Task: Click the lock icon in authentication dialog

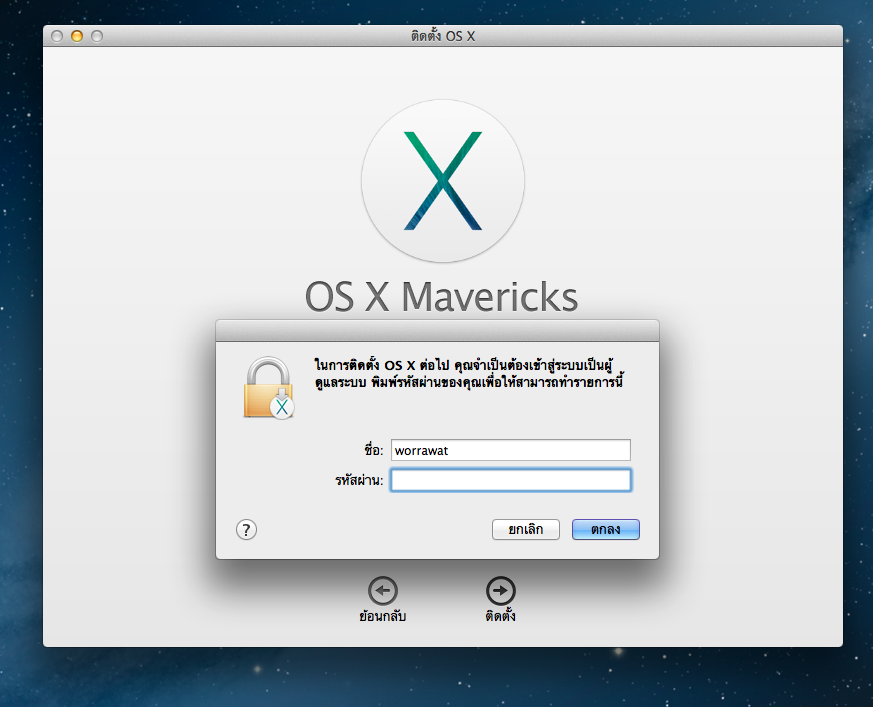Action: [x=268, y=388]
